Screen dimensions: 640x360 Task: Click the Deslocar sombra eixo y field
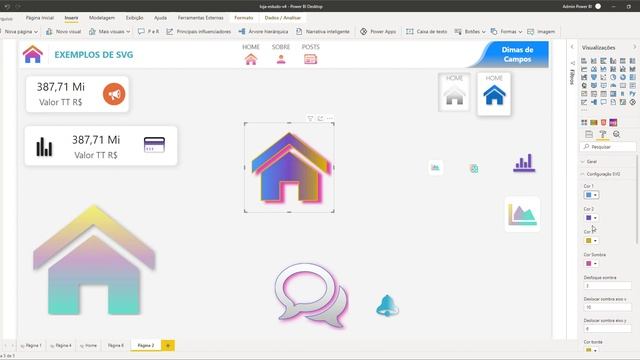point(607,329)
